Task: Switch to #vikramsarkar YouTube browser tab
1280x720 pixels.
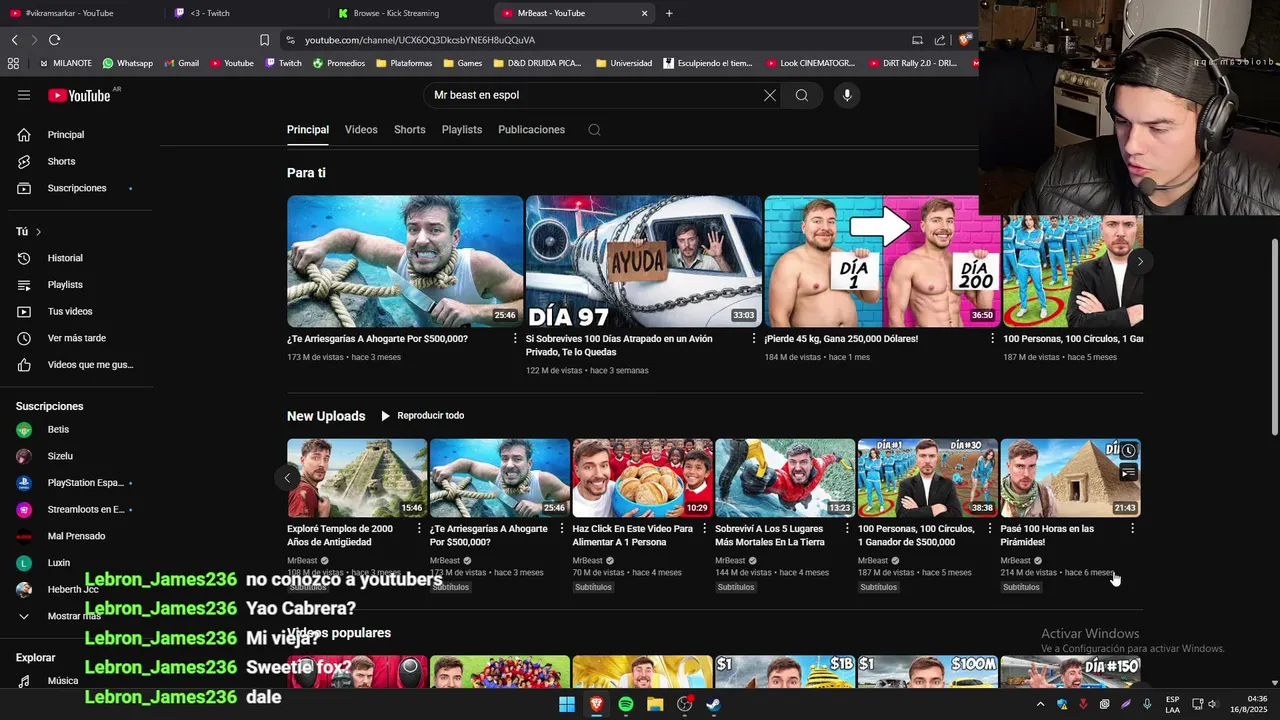Action: tap(80, 13)
